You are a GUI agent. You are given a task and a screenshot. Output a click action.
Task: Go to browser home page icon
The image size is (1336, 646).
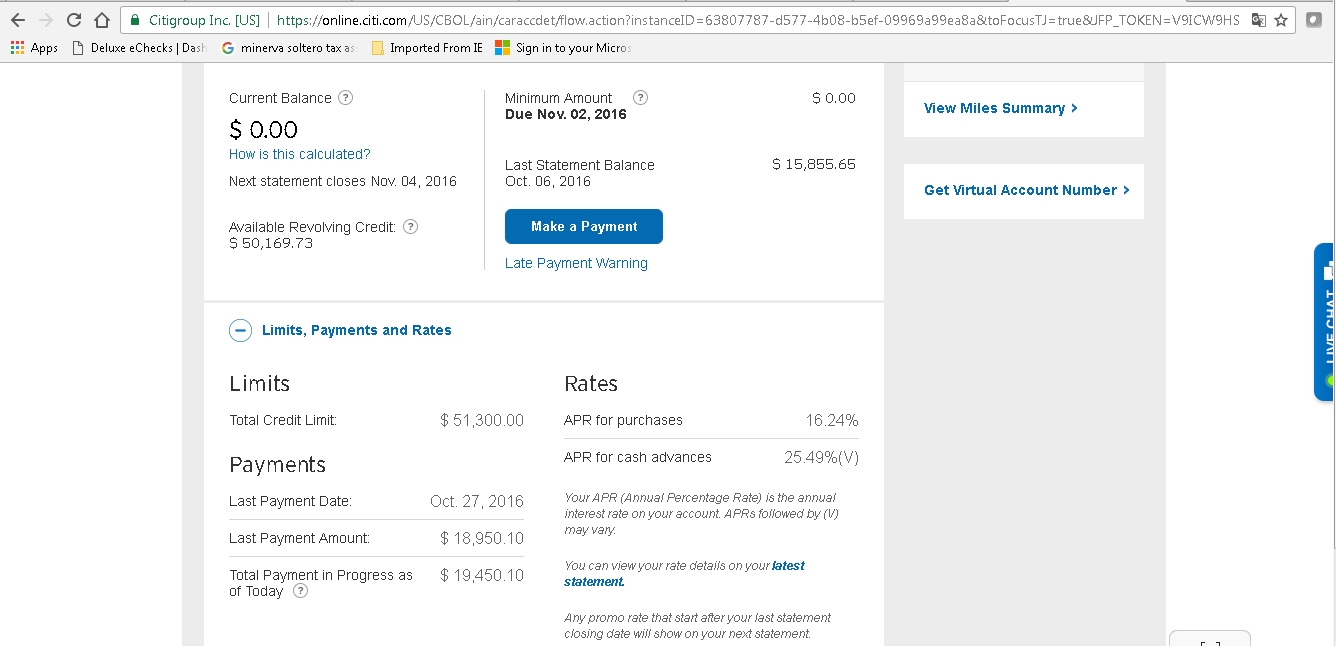[101, 20]
